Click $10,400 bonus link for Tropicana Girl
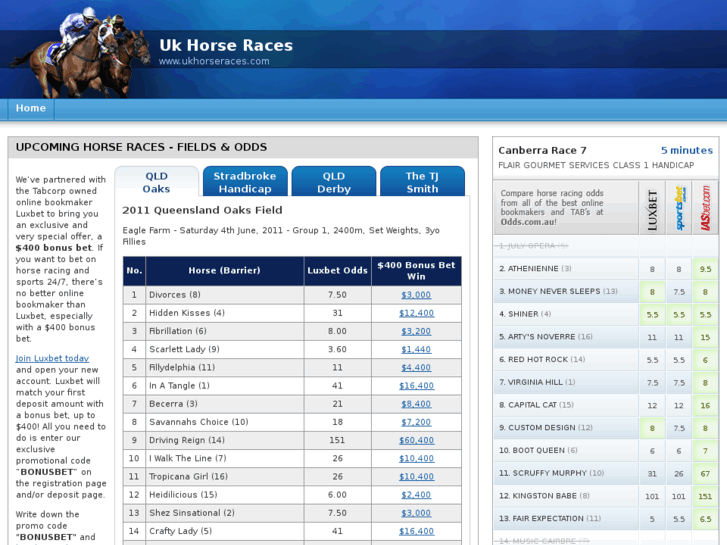The width and height of the screenshot is (727, 545). coord(416,476)
